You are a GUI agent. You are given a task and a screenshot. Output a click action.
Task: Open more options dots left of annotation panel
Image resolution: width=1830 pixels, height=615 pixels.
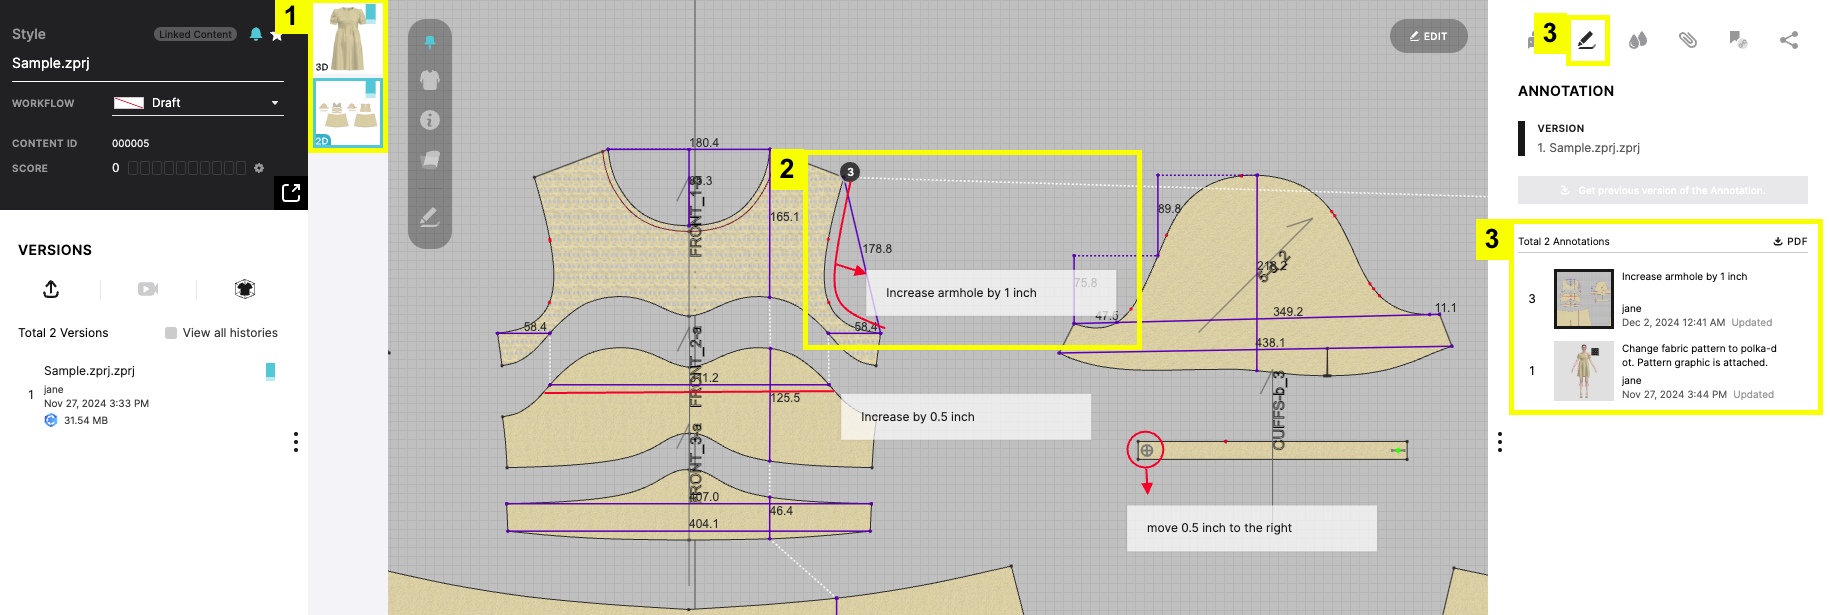point(1500,442)
